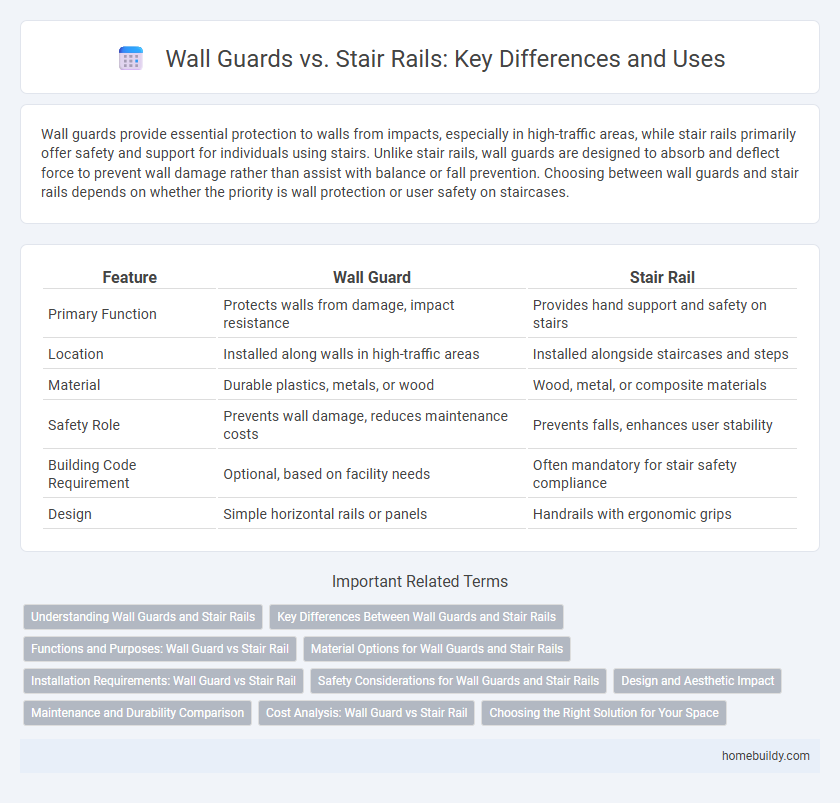Click the calendar icon beside the title
The width and height of the screenshot is (840, 803).
(131, 59)
